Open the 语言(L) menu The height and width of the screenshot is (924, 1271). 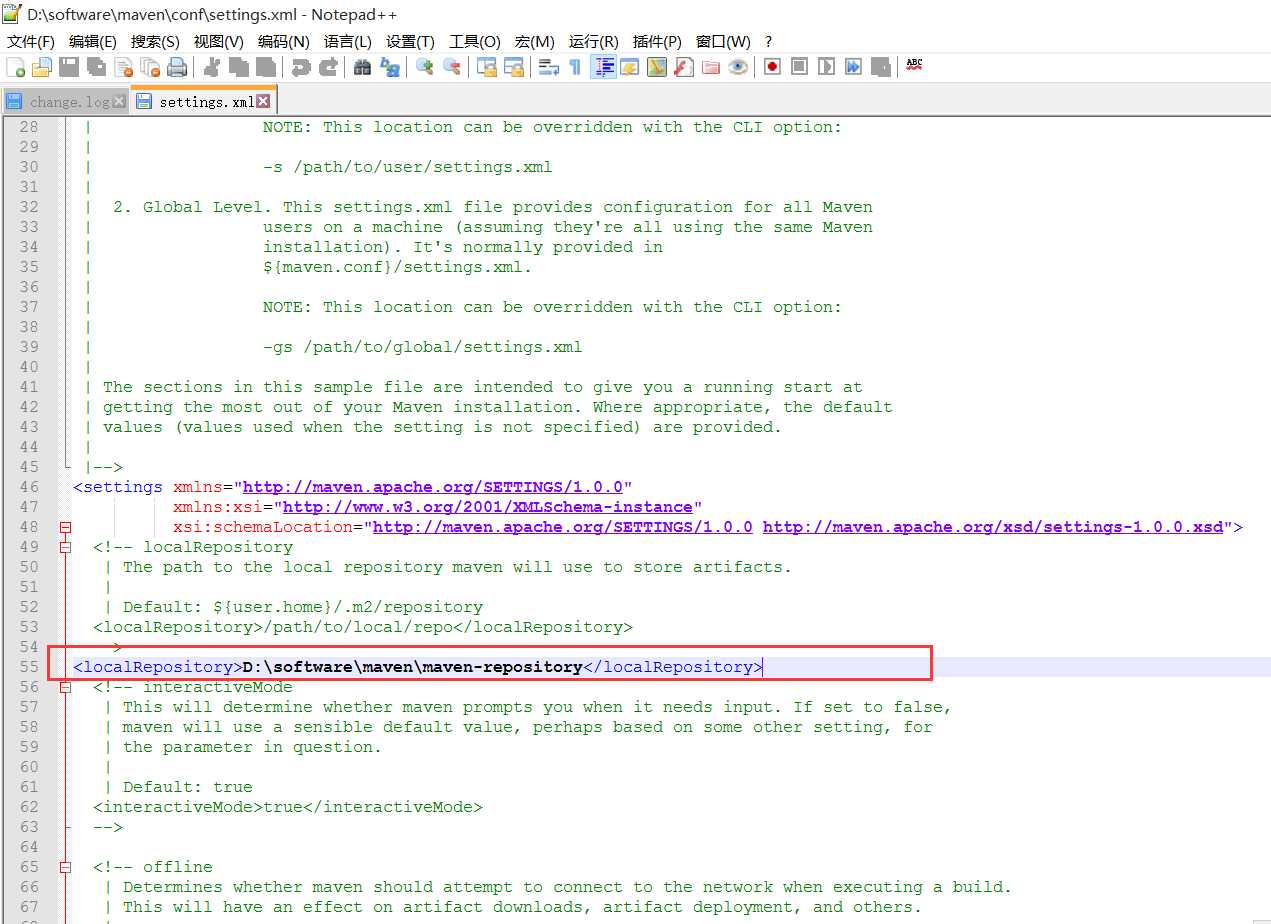348,41
